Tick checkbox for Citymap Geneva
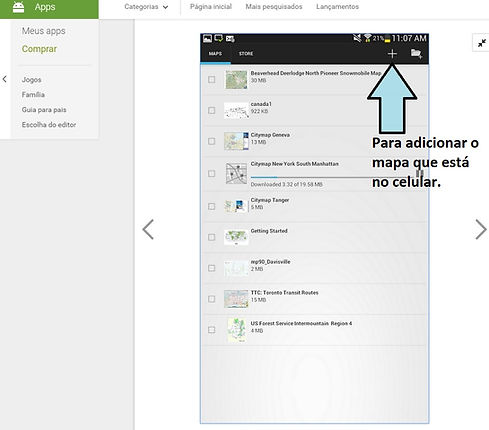 click(212, 141)
